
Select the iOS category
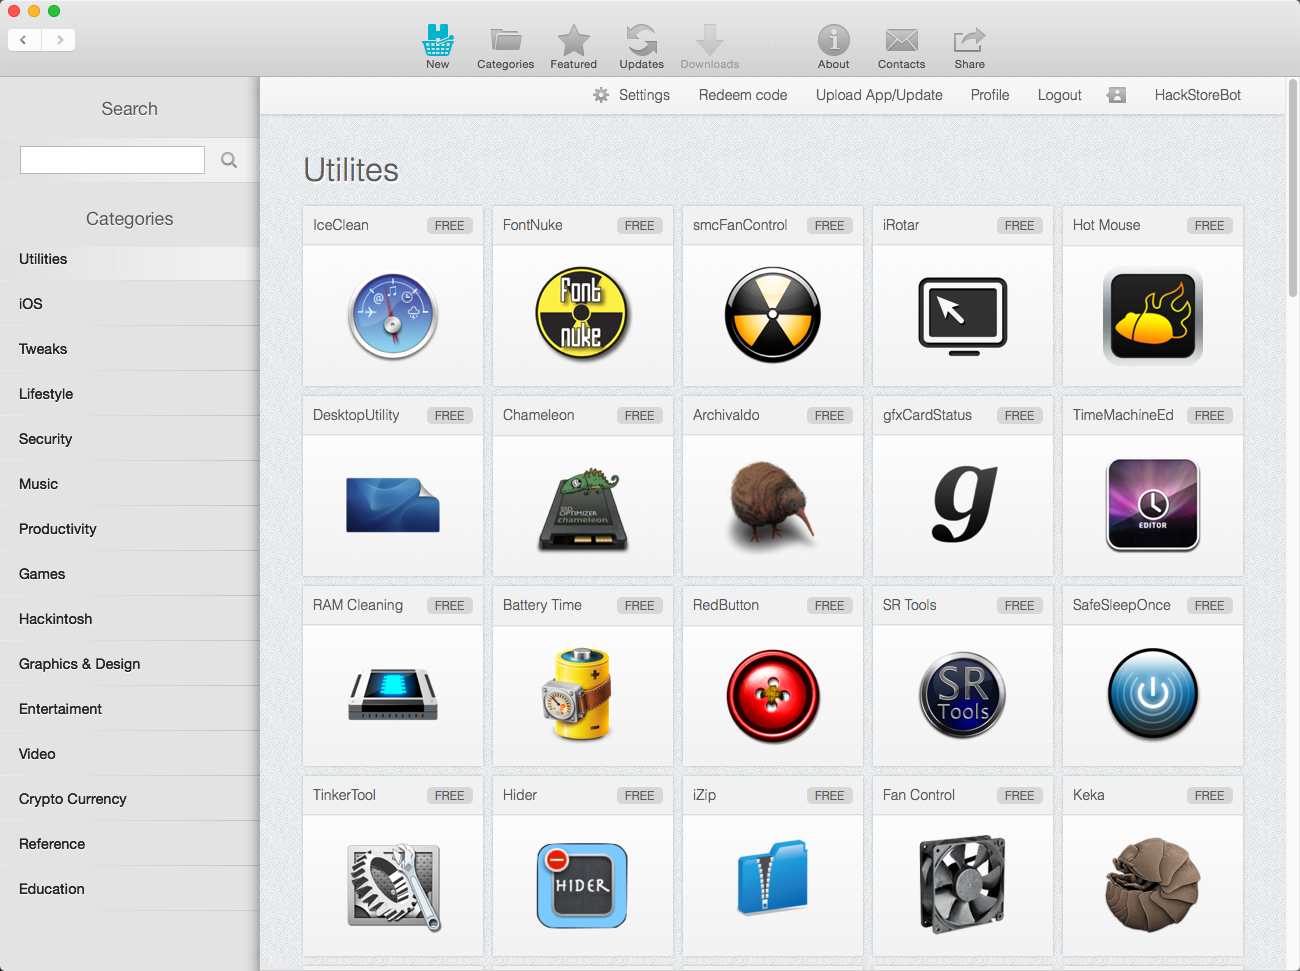[130, 304]
